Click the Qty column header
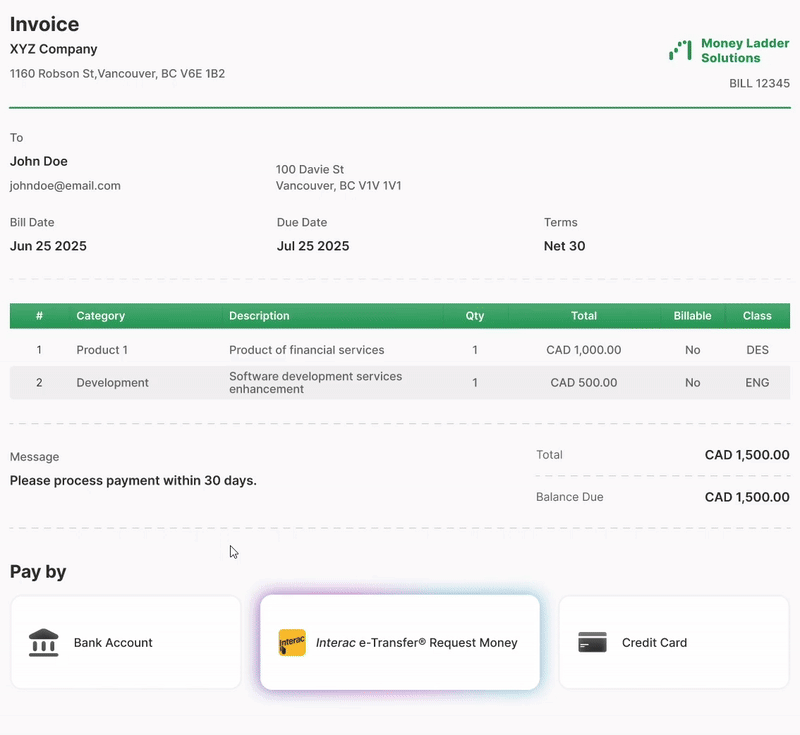Image resolution: width=800 pixels, height=735 pixels. click(475, 316)
